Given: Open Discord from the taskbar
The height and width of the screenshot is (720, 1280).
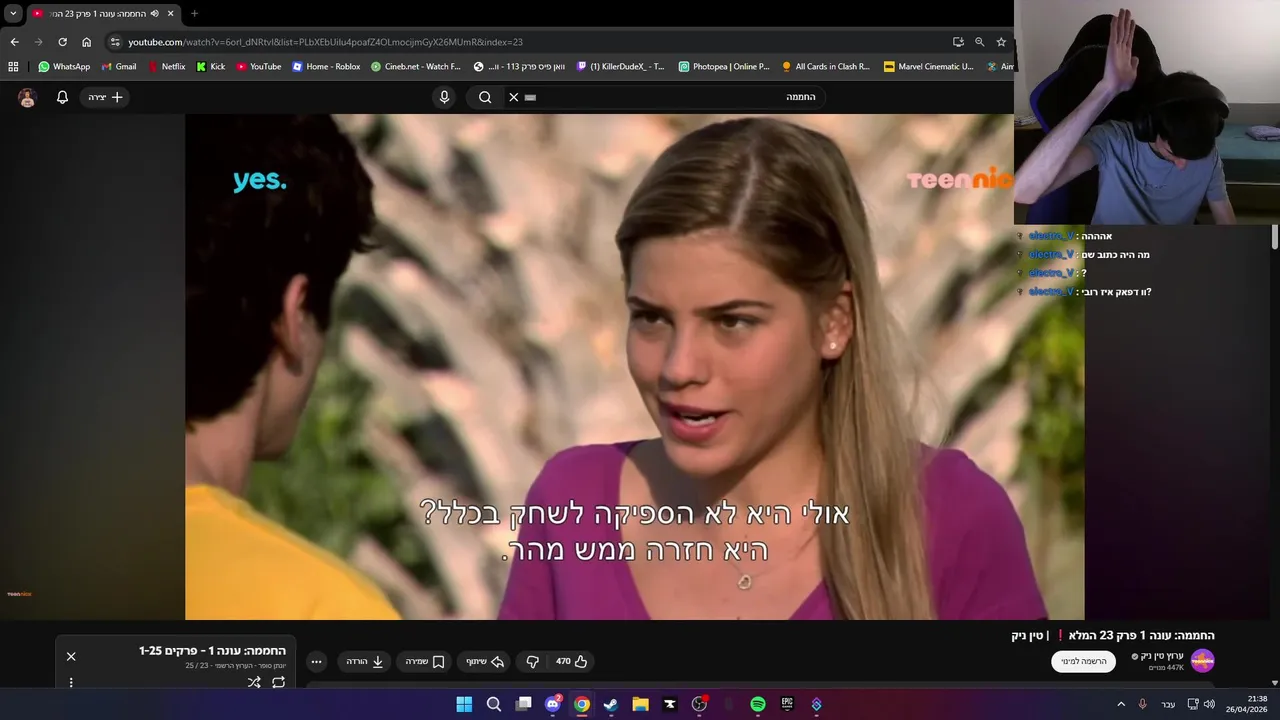Looking at the screenshot, I should (553, 704).
